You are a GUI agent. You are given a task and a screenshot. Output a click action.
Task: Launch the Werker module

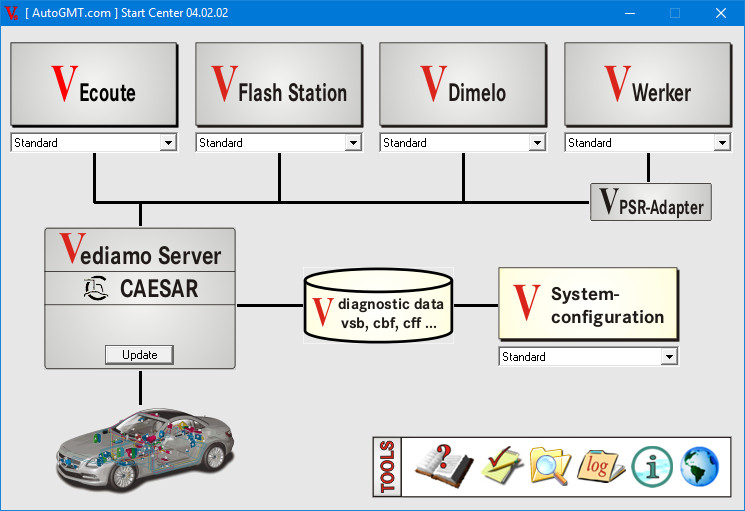pyautogui.click(x=648, y=85)
